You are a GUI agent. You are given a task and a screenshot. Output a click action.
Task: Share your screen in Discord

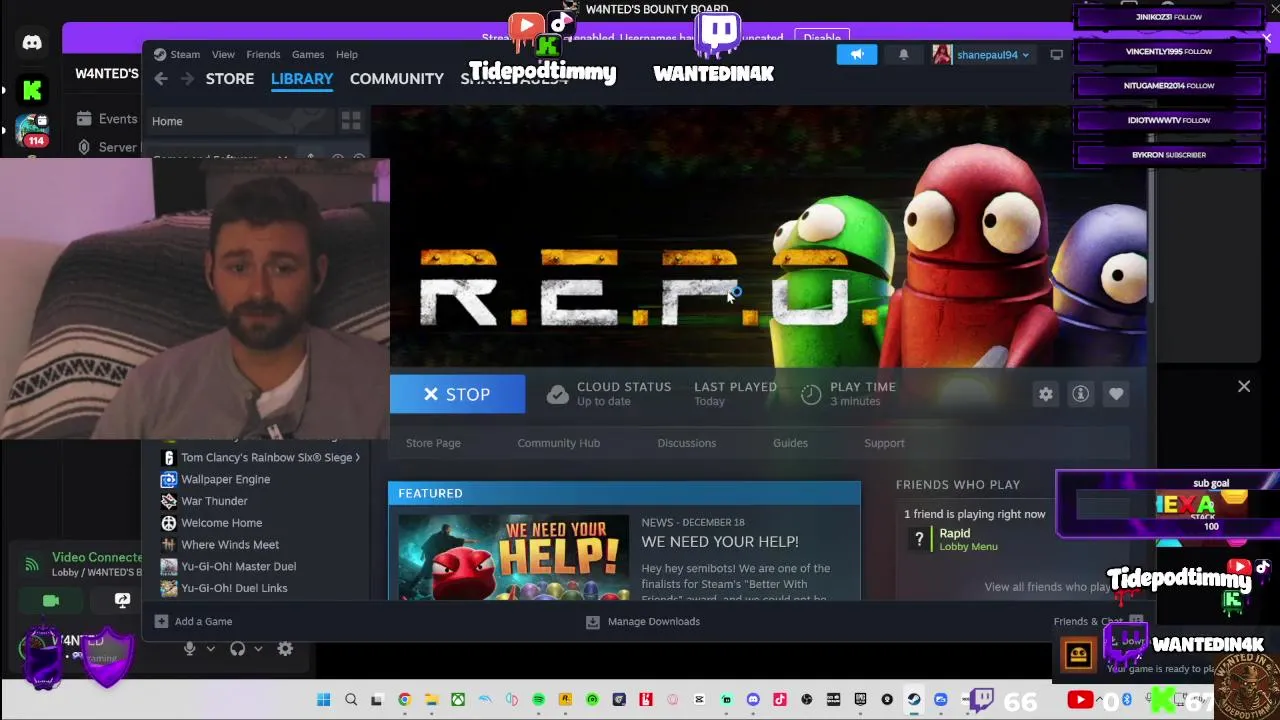click(122, 600)
